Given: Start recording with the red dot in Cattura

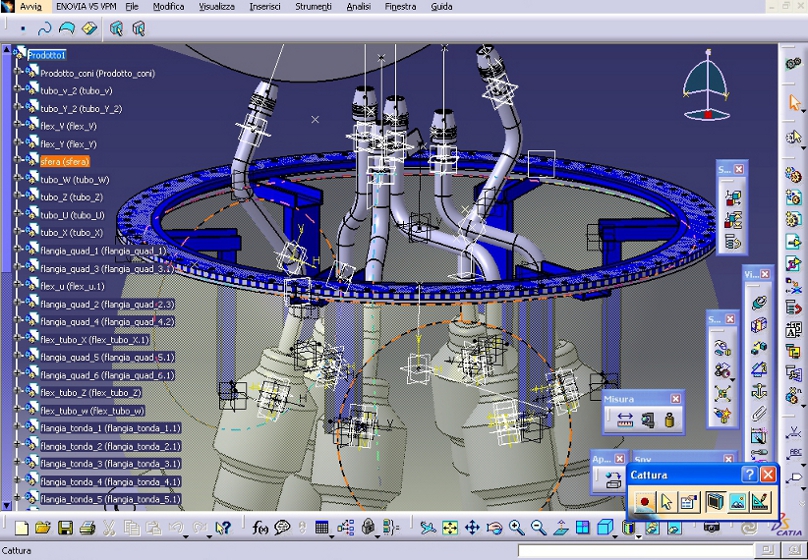Looking at the screenshot, I should pyautogui.click(x=644, y=501).
